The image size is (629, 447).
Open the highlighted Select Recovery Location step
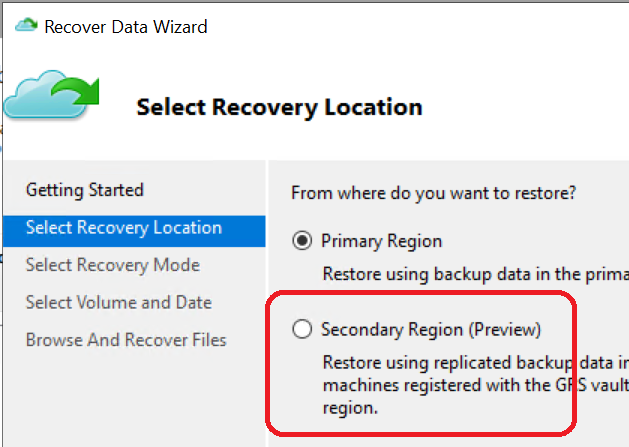[124, 228]
